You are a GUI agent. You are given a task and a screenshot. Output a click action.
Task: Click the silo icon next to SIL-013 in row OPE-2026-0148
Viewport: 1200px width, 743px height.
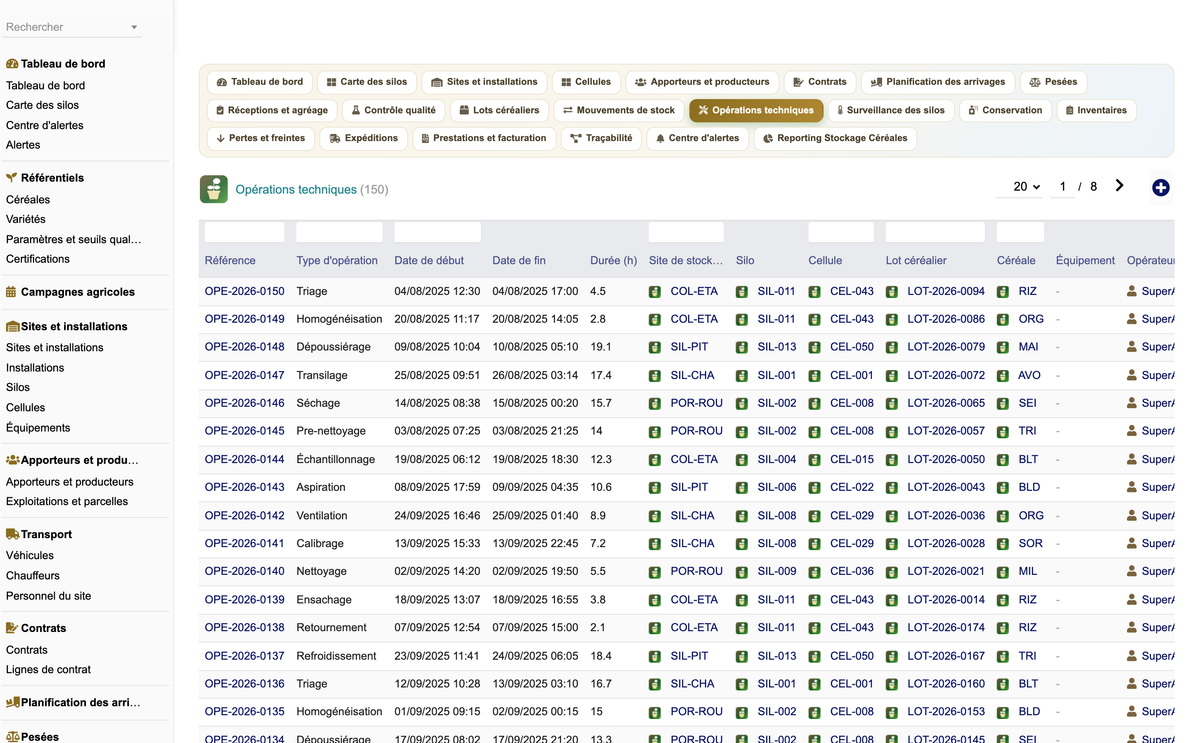click(x=742, y=347)
